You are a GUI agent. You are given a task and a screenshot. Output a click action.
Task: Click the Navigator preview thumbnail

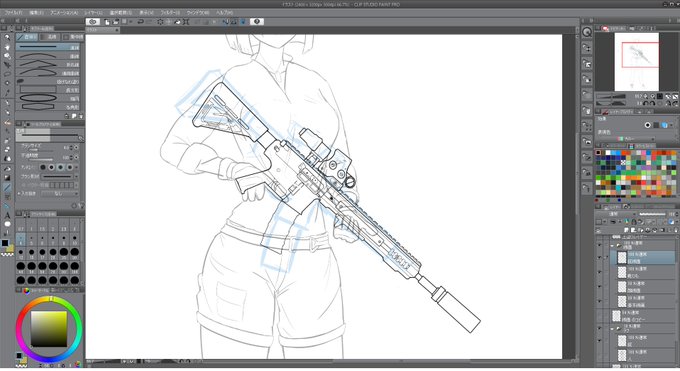point(637,61)
